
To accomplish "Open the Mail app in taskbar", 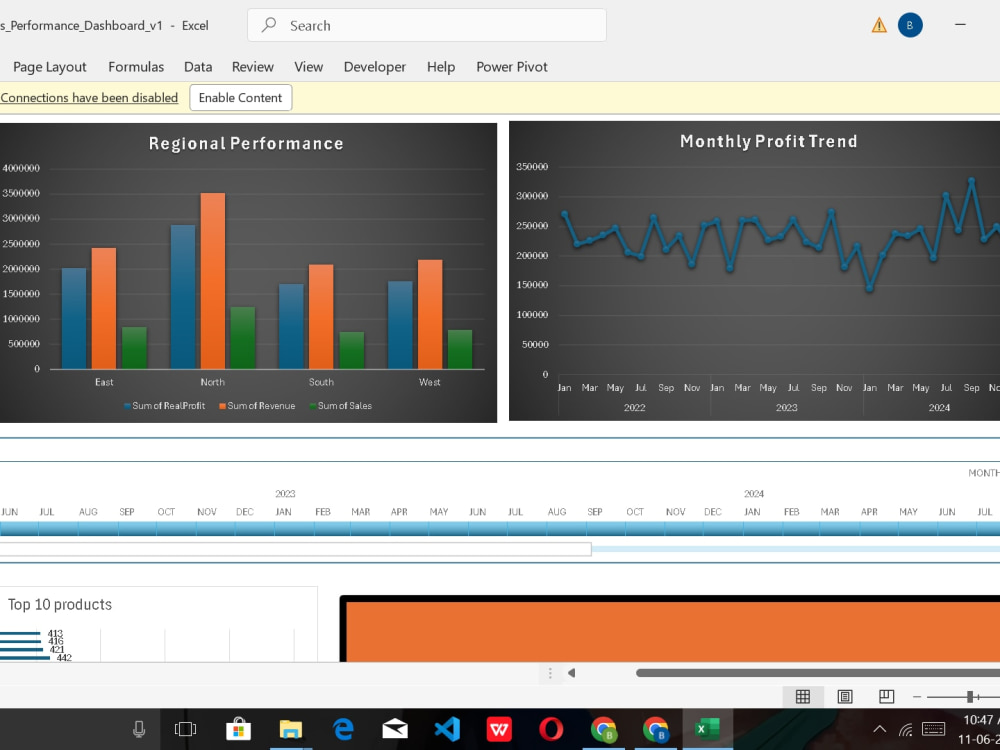I will 395,728.
